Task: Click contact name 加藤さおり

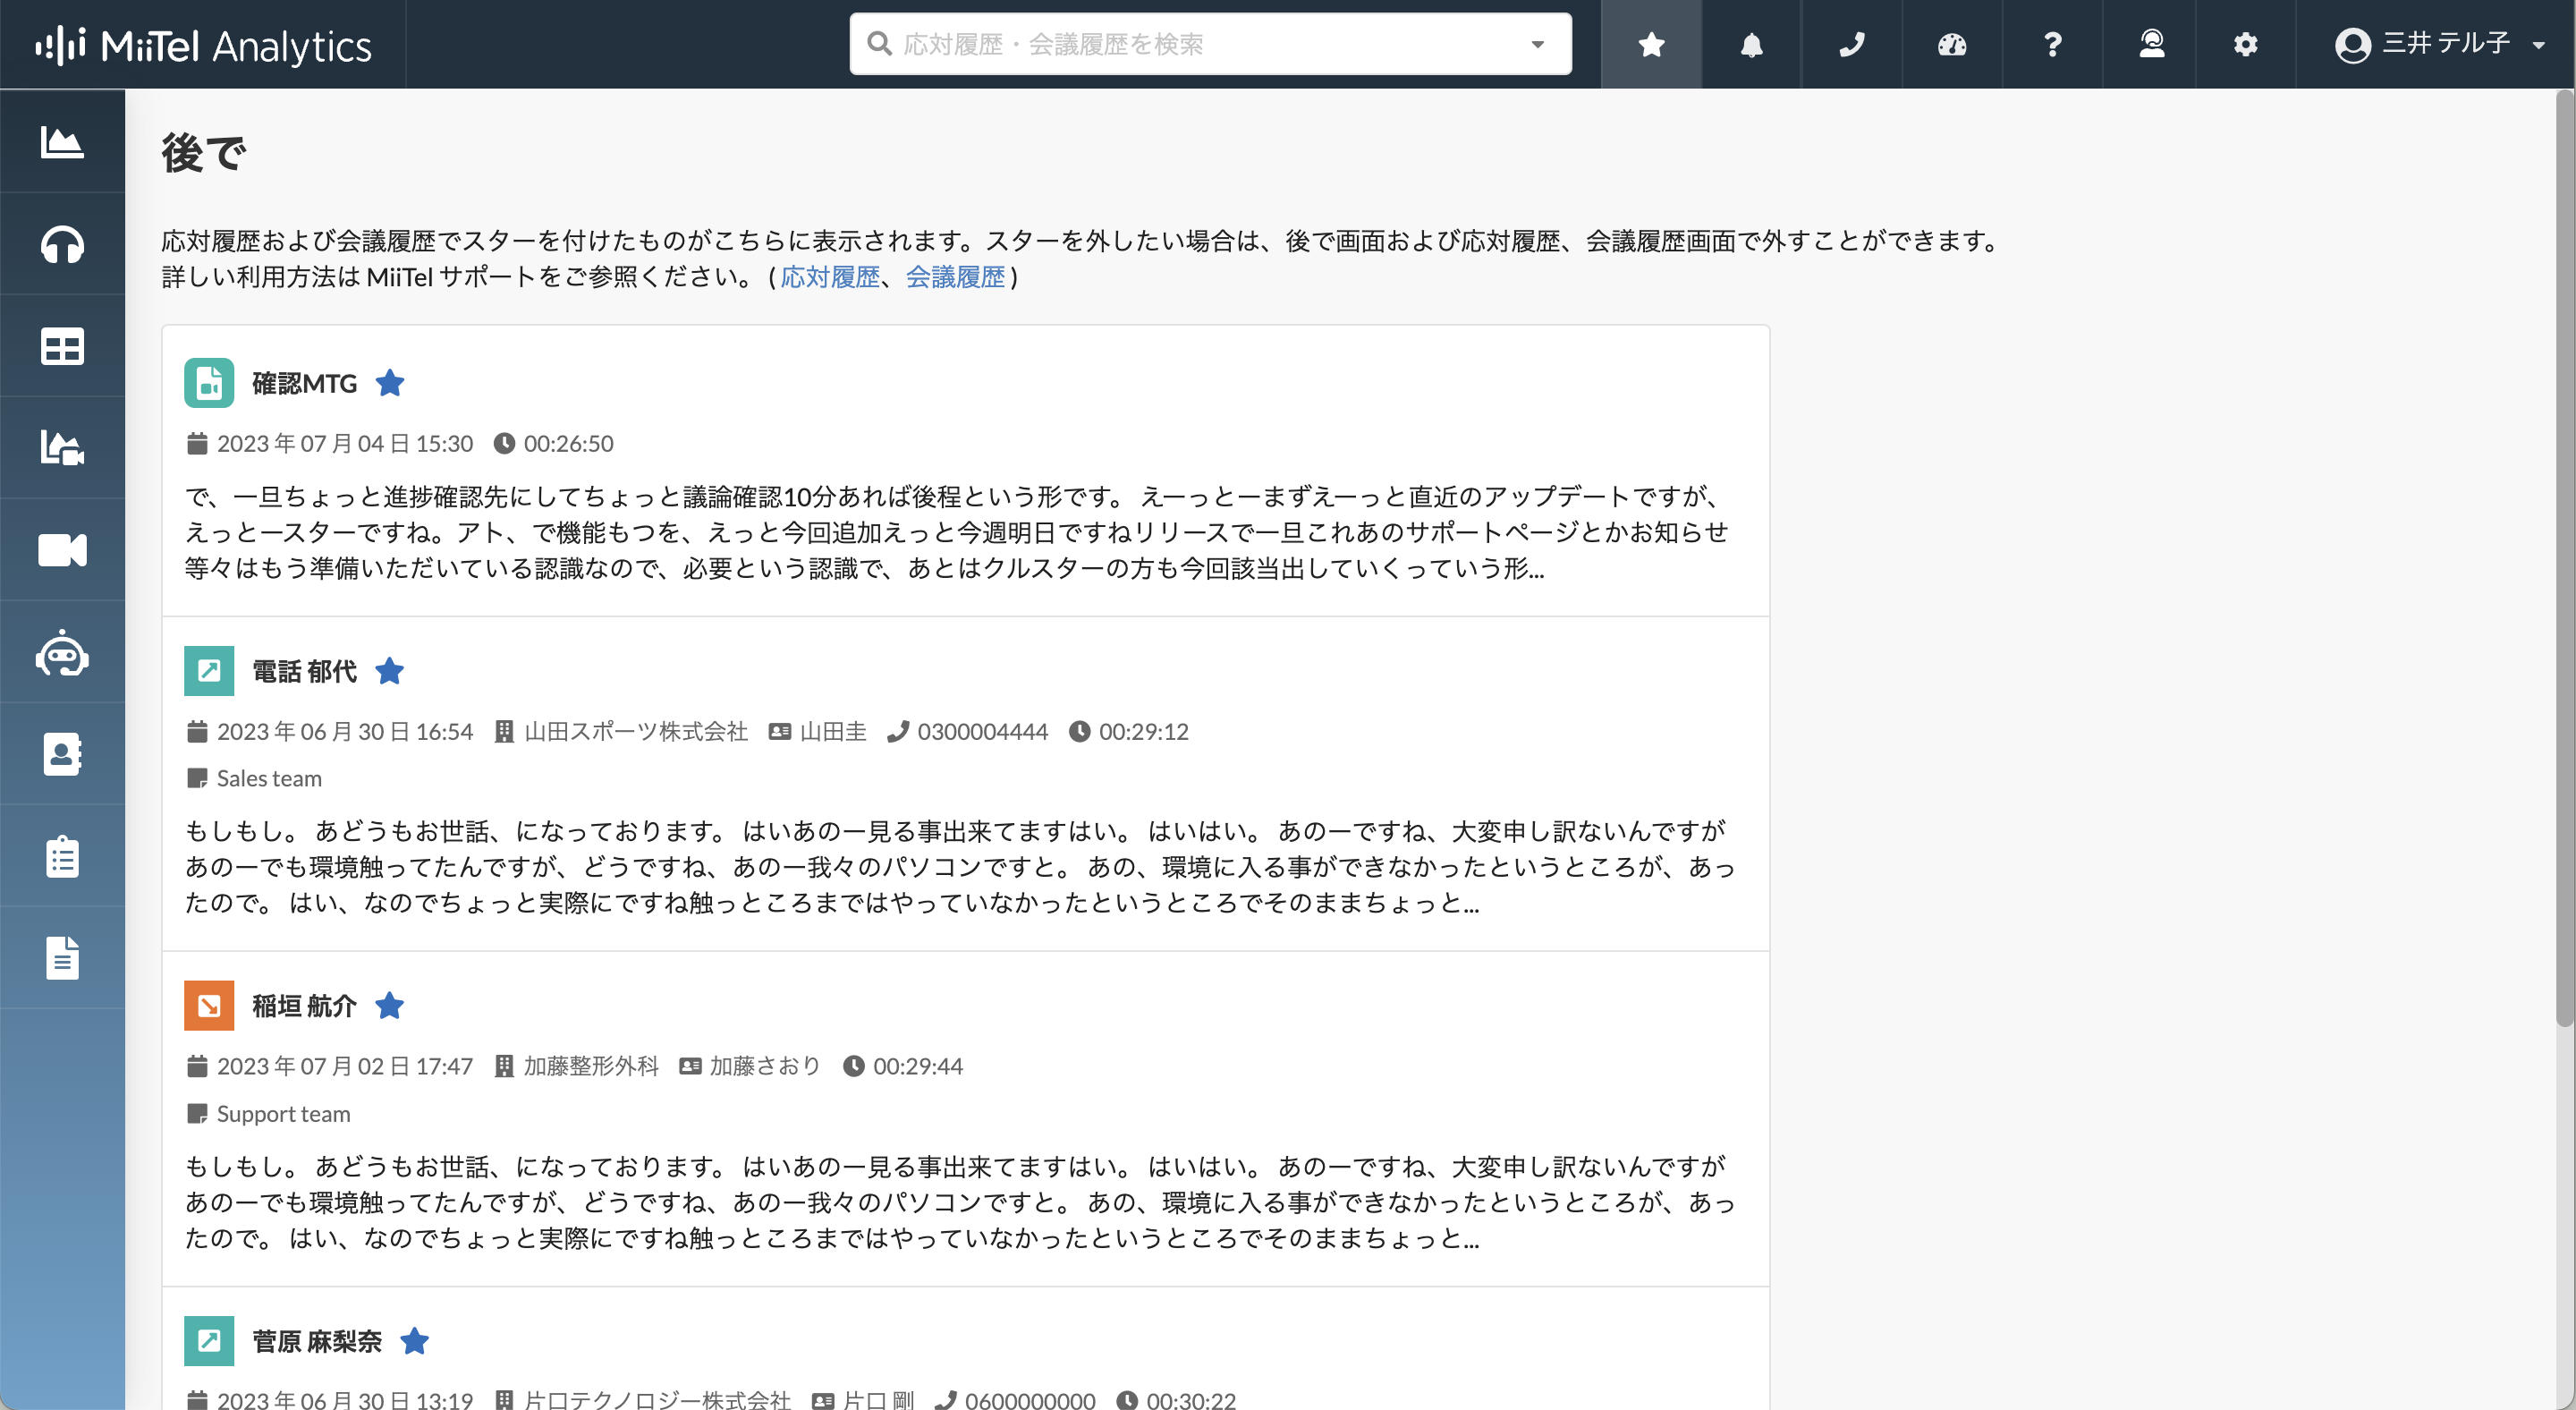Action: 765,1066
